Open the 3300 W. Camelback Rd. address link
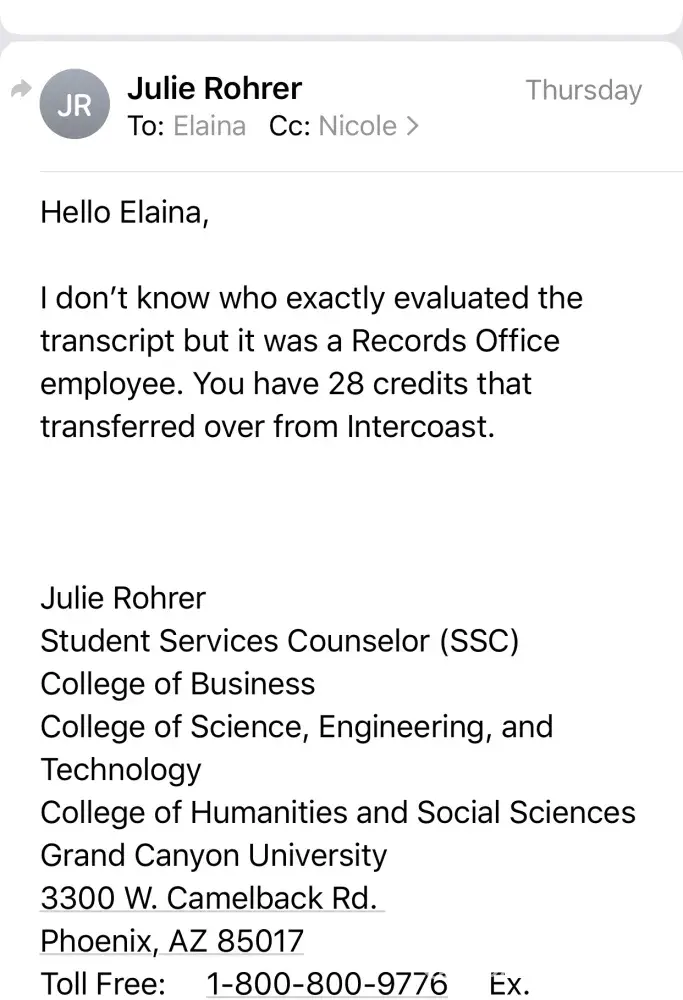683x1000 pixels. [211, 898]
